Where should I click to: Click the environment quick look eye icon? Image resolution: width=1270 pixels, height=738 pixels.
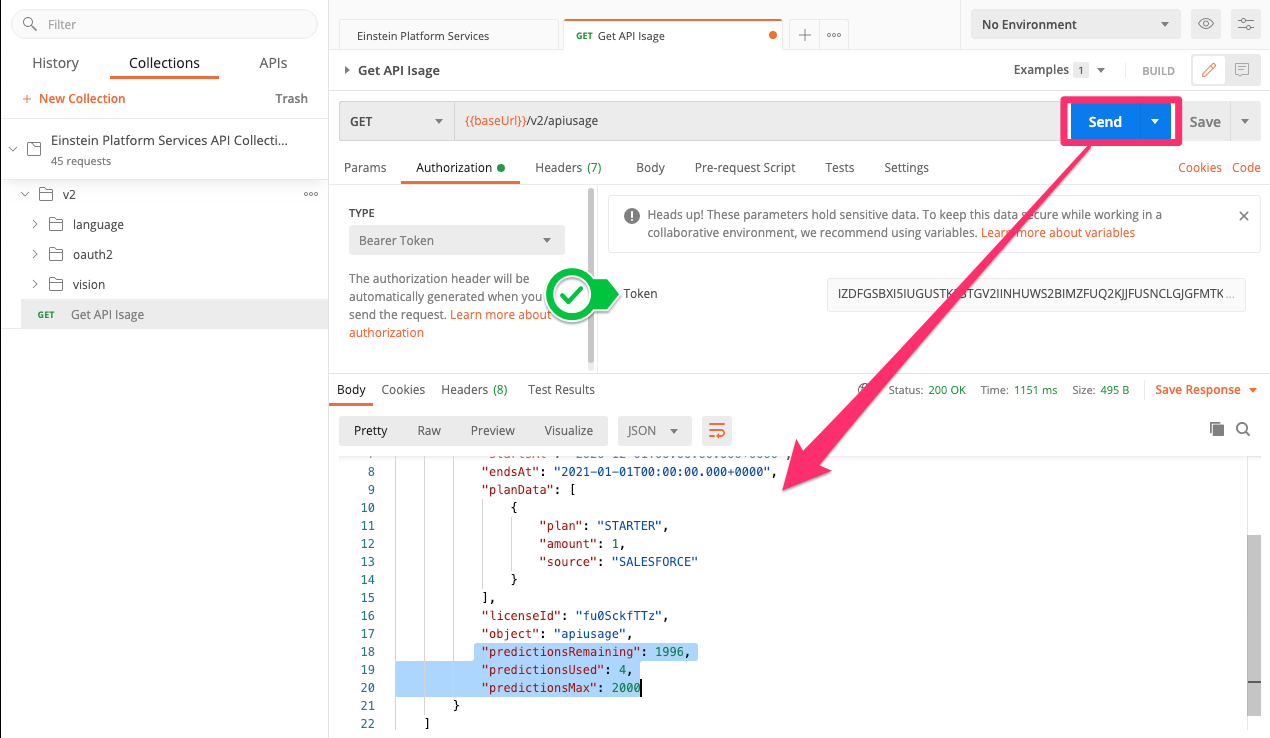(x=1206, y=24)
